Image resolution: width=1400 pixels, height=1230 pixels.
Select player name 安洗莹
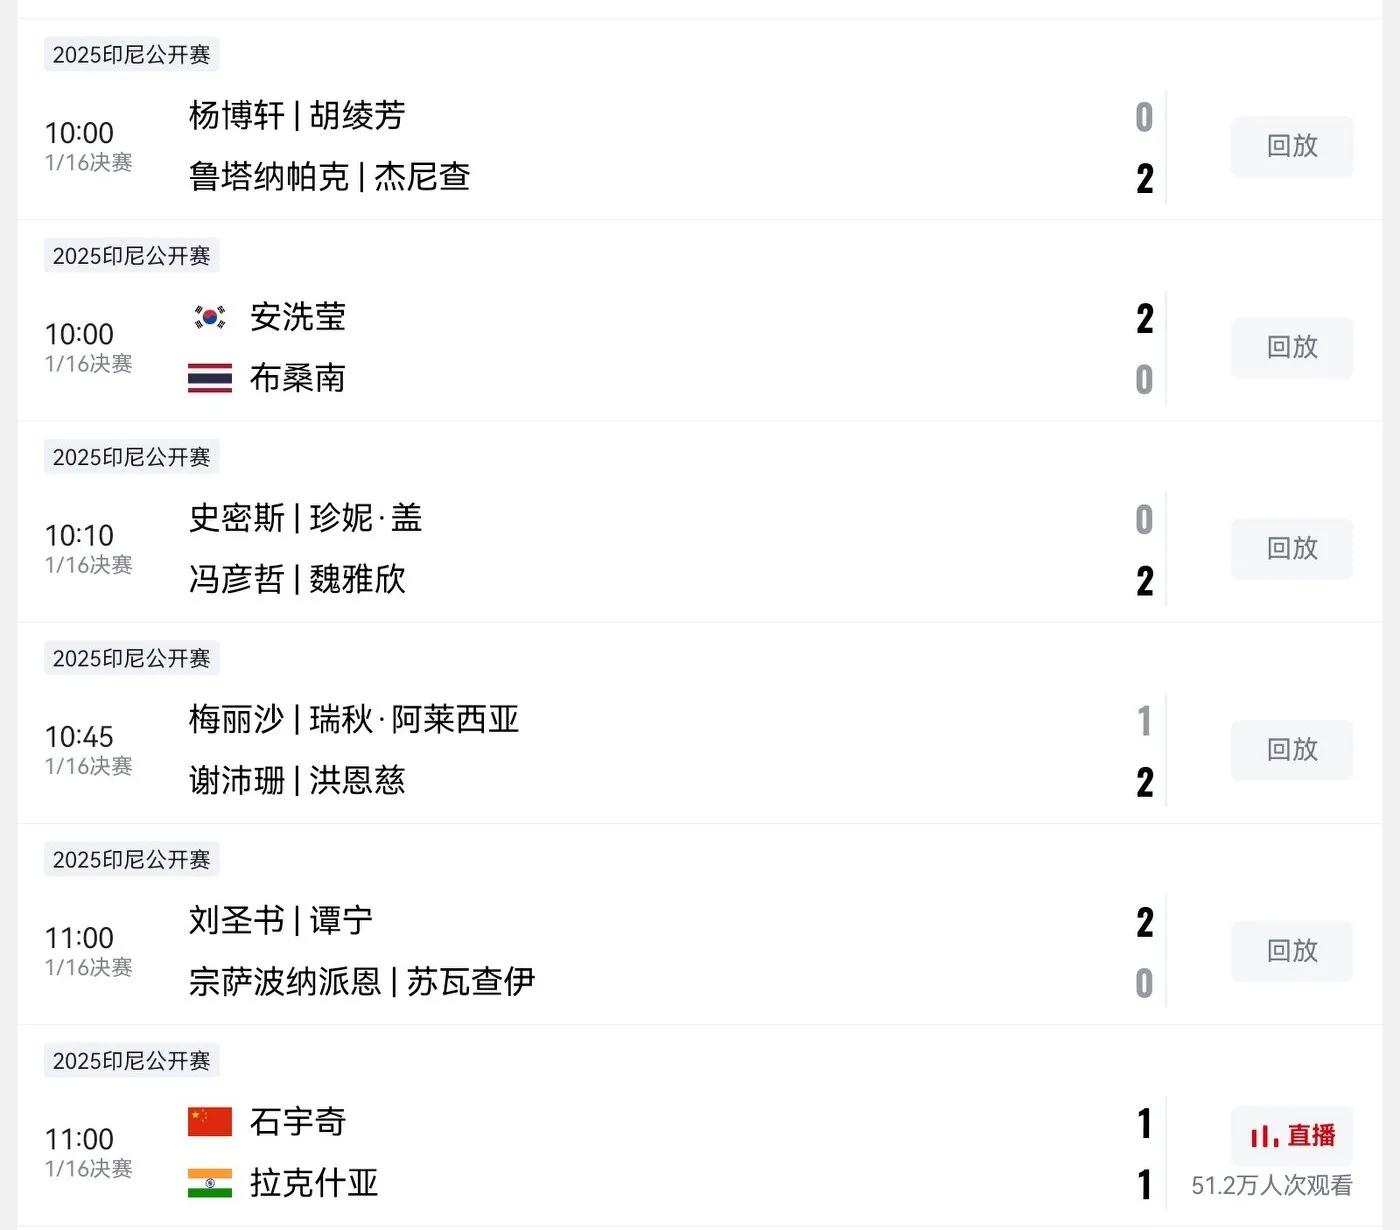pos(298,317)
